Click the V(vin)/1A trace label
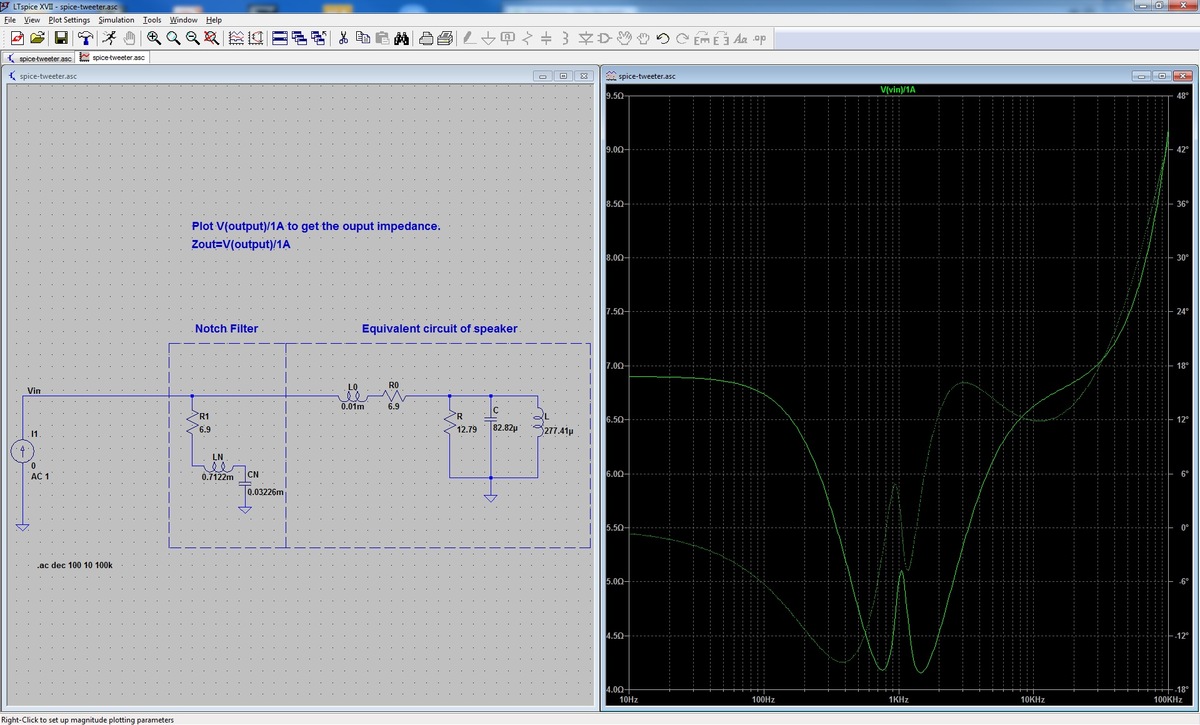 [x=897, y=89]
